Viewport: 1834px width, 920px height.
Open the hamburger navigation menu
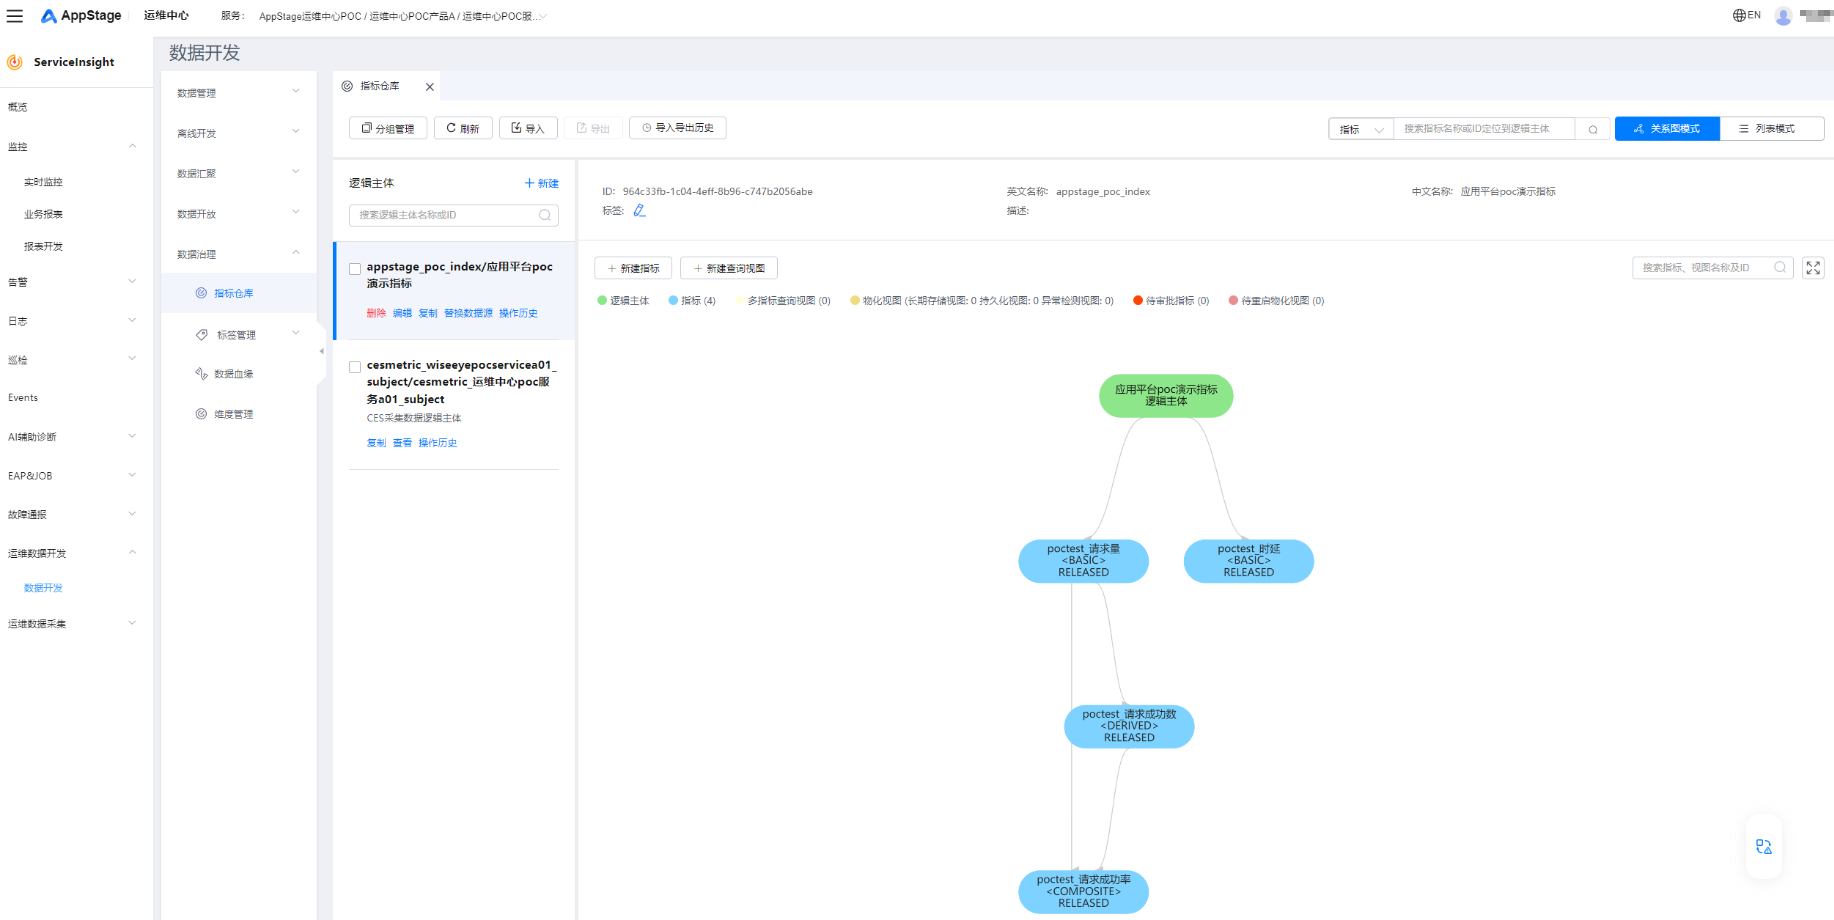15,16
